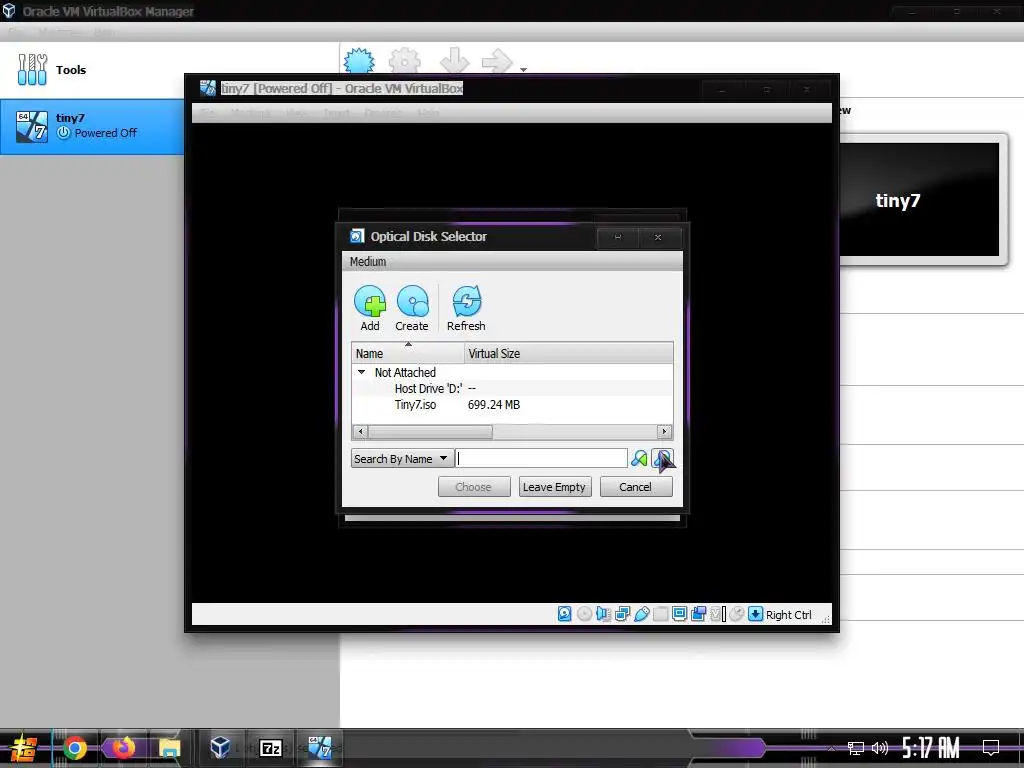1024x768 pixels.
Task: Click the shared folders status bar icon
Action: coord(660,614)
